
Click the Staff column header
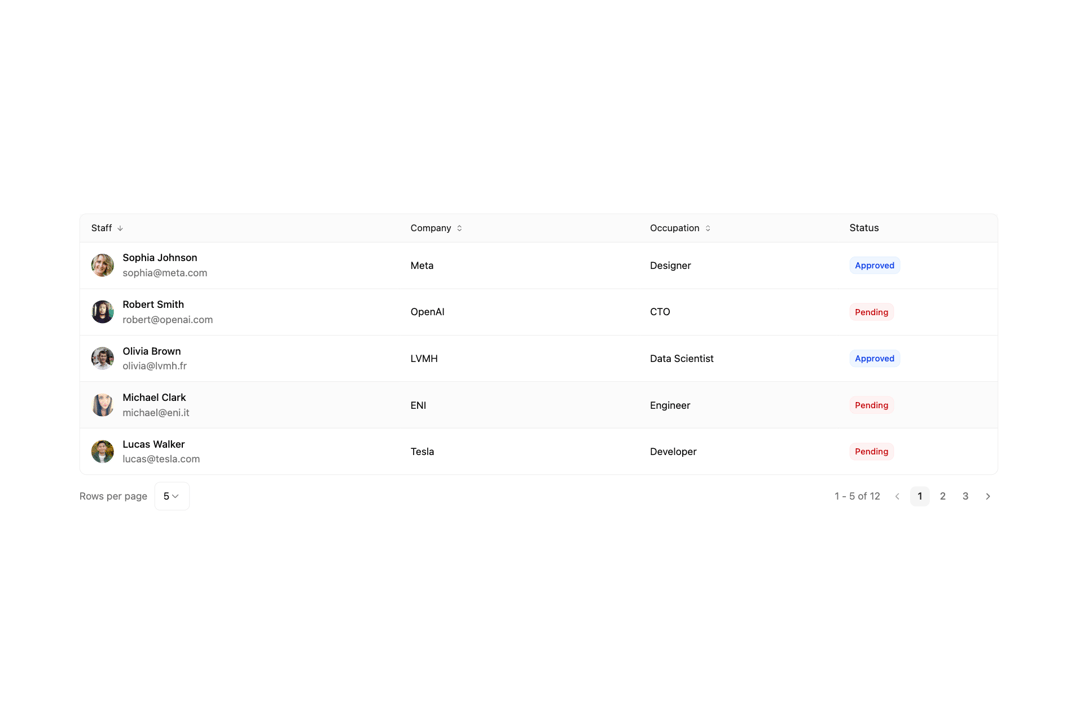point(101,228)
